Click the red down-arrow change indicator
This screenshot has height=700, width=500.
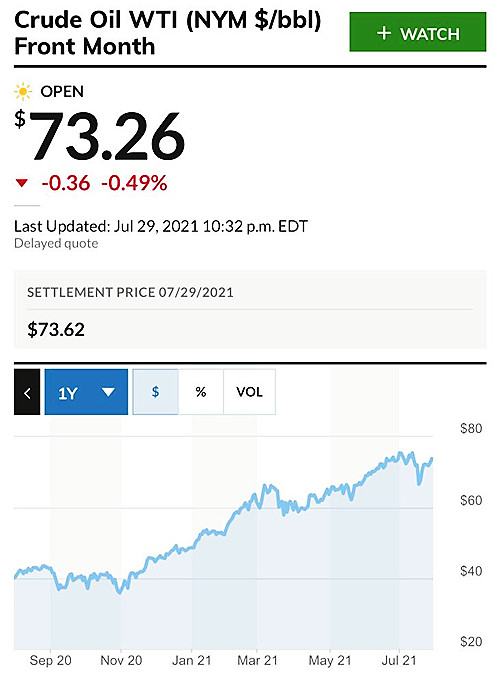[21, 183]
